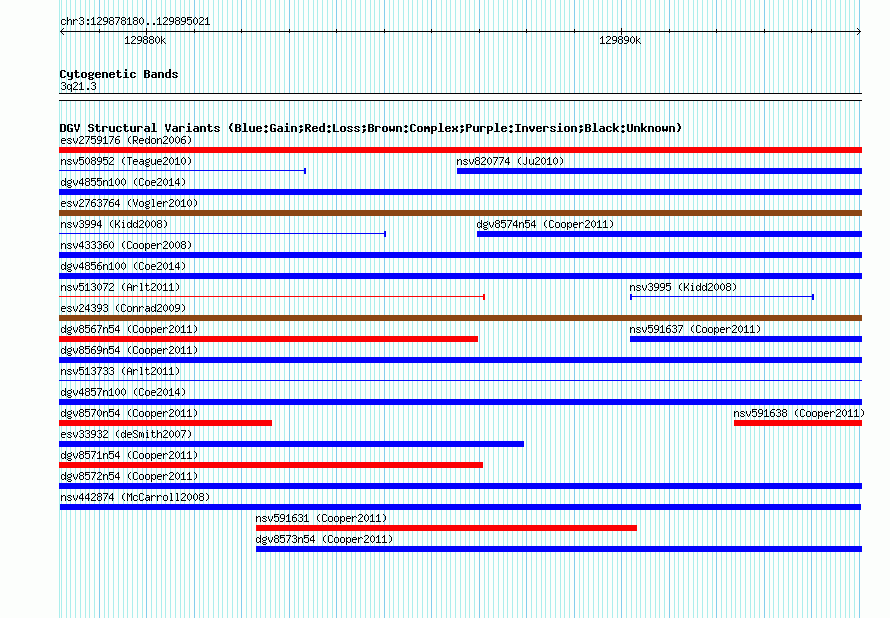
Task: Click blue bar under dgv8573n54
Action: 559,549
